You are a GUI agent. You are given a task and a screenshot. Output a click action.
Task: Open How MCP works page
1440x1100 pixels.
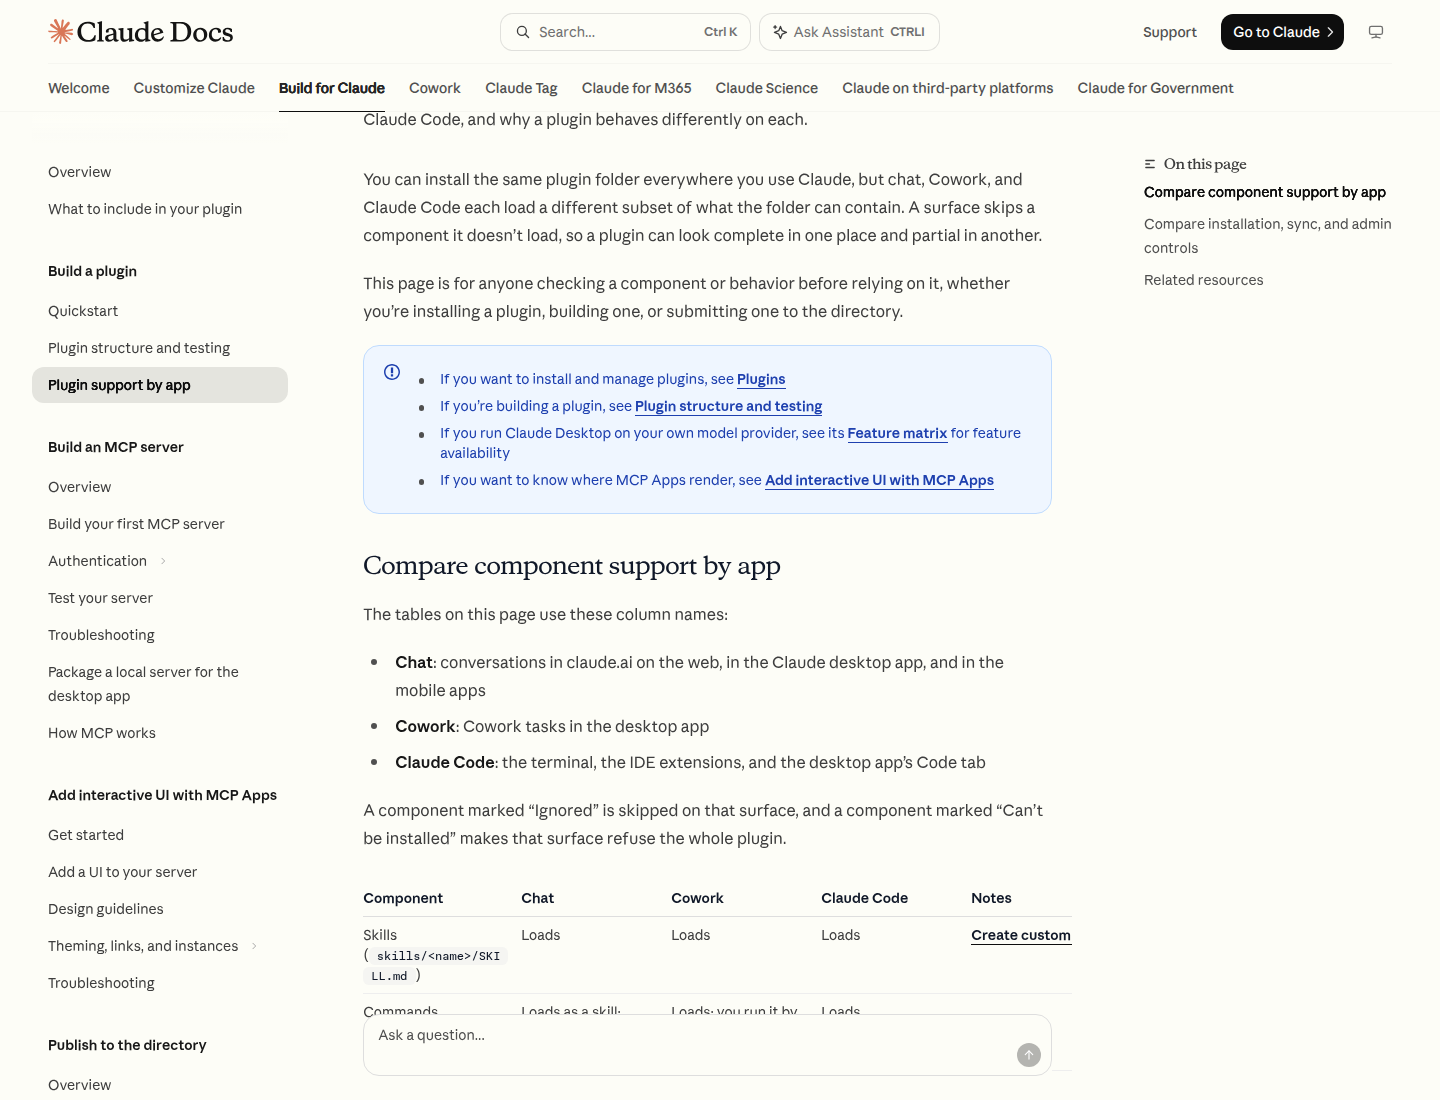(102, 733)
